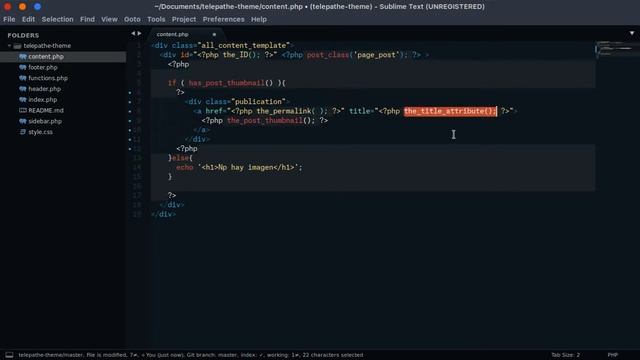
Task: Open functions.php in the sidebar
Action: pyautogui.click(x=48, y=78)
